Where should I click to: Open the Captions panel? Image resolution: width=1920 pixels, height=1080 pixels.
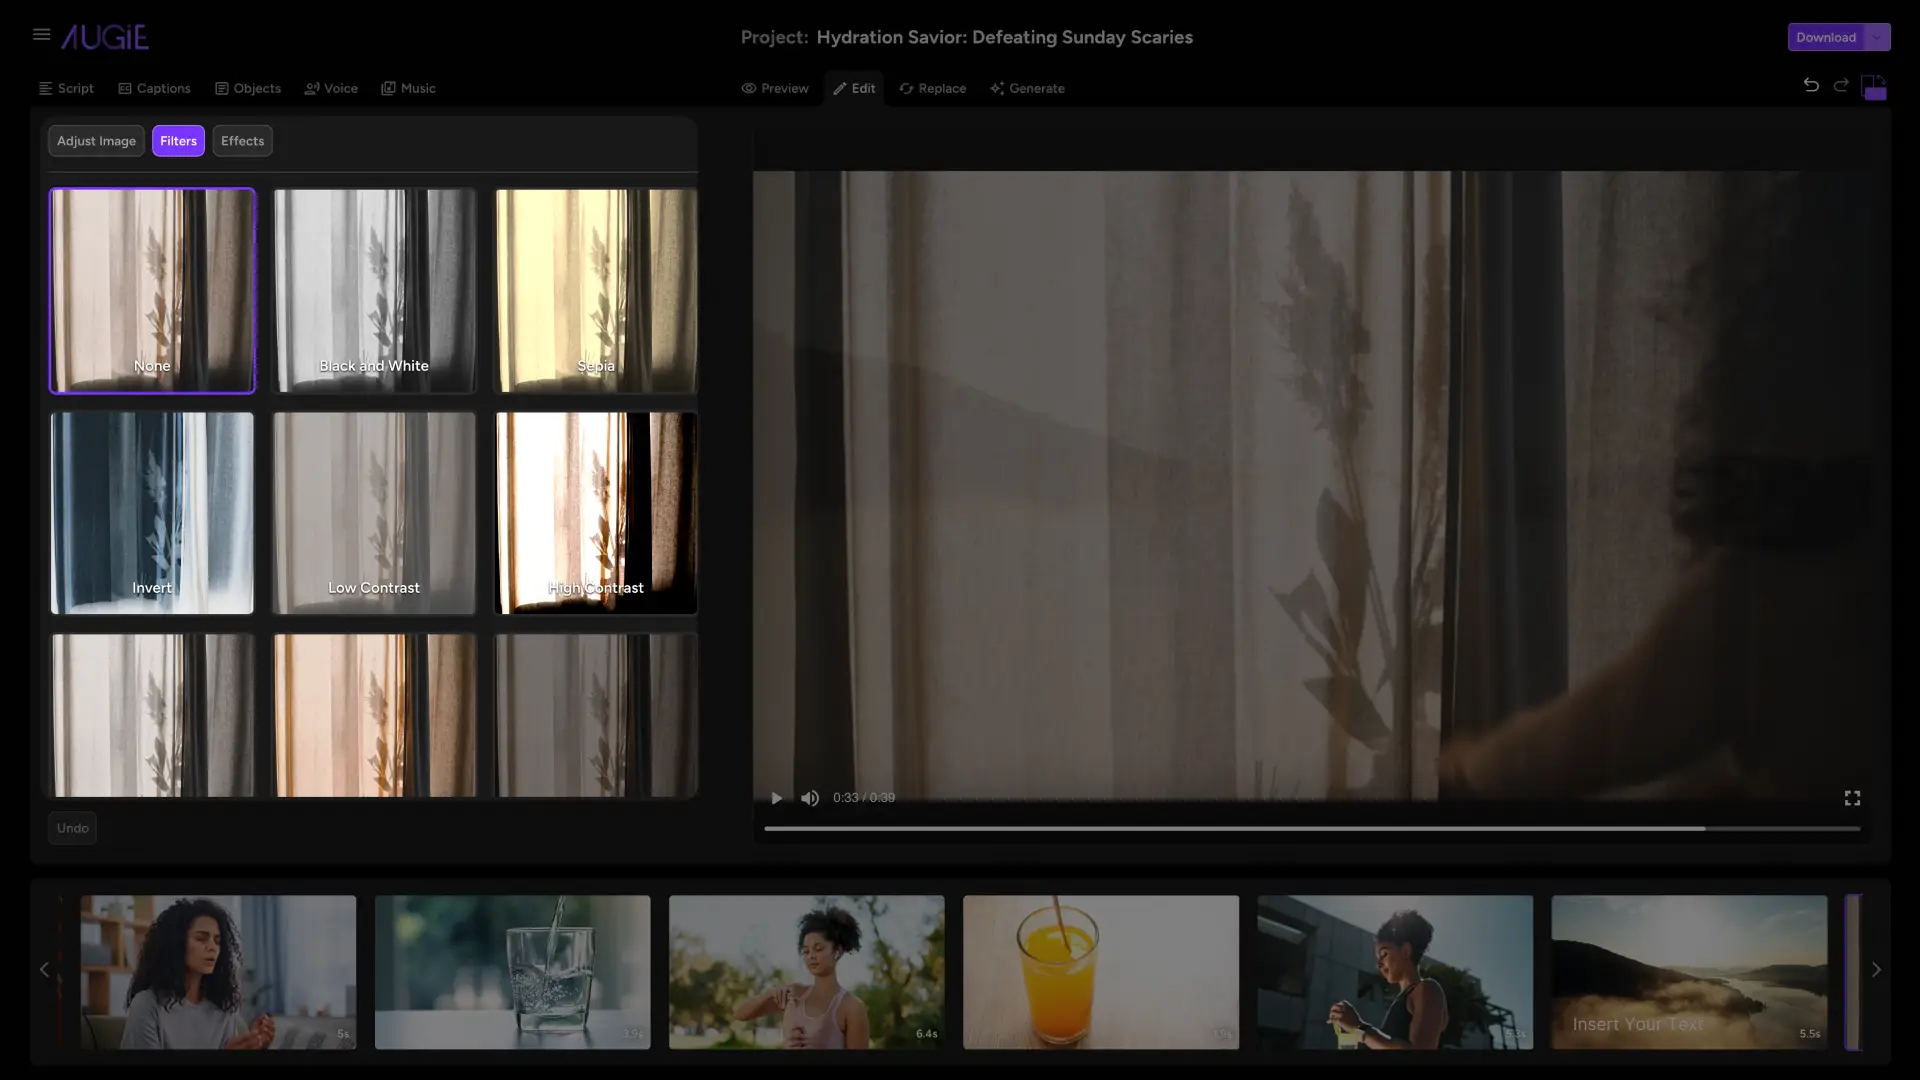[154, 88]
